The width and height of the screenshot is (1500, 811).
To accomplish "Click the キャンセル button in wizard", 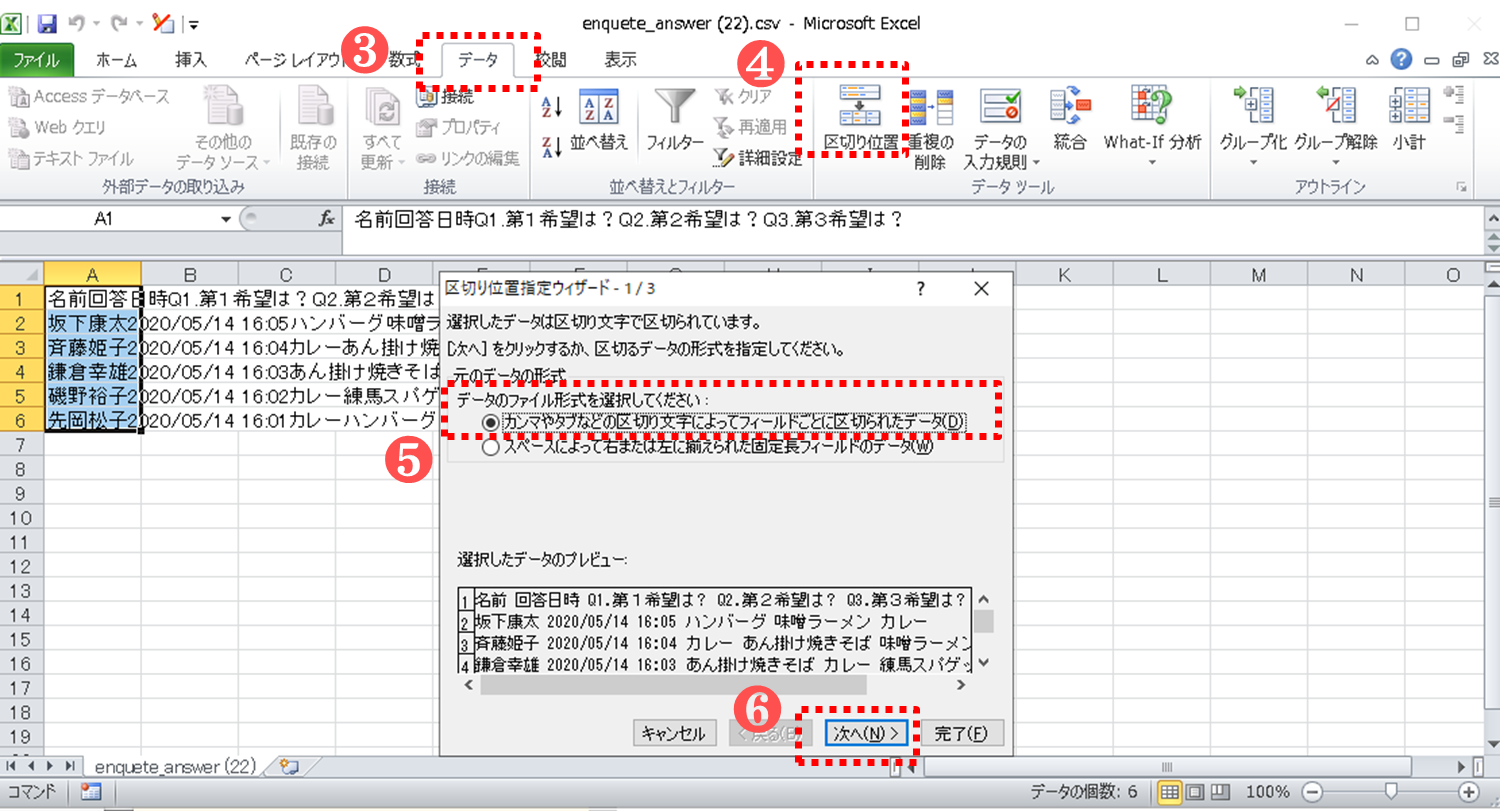I will (x=675, y=733).
